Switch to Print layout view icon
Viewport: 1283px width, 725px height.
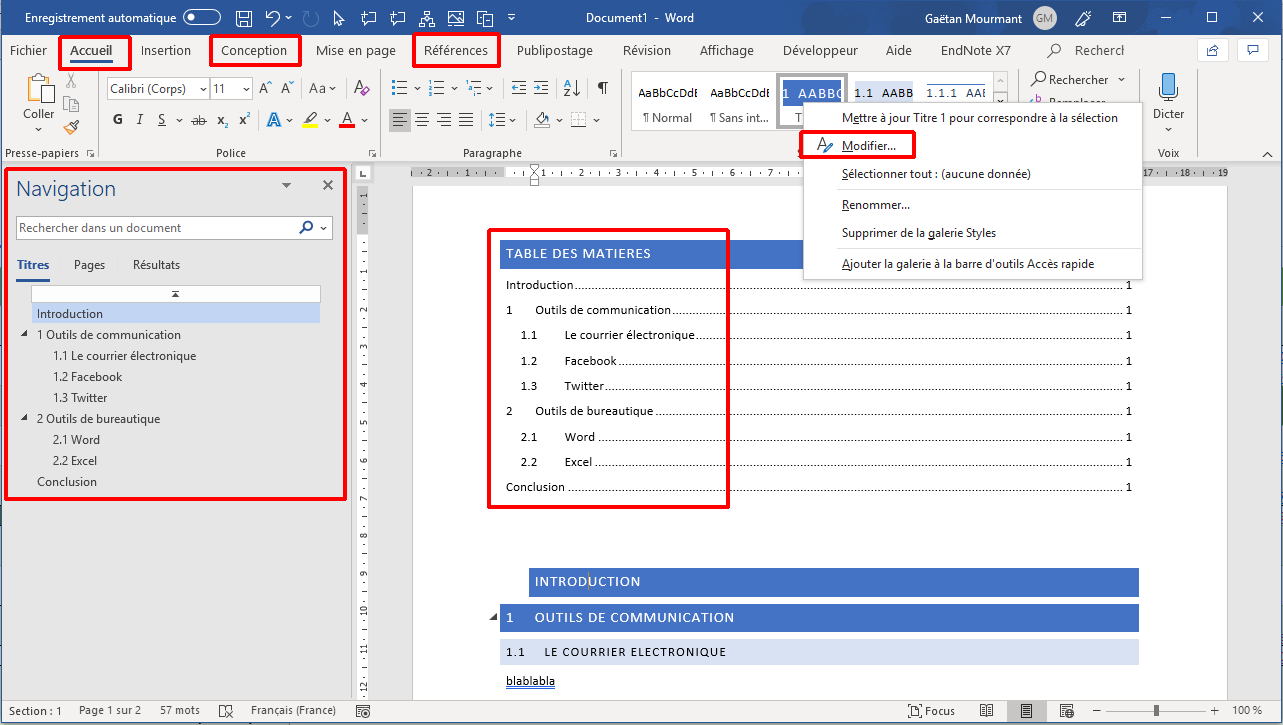coord(1025,711)
